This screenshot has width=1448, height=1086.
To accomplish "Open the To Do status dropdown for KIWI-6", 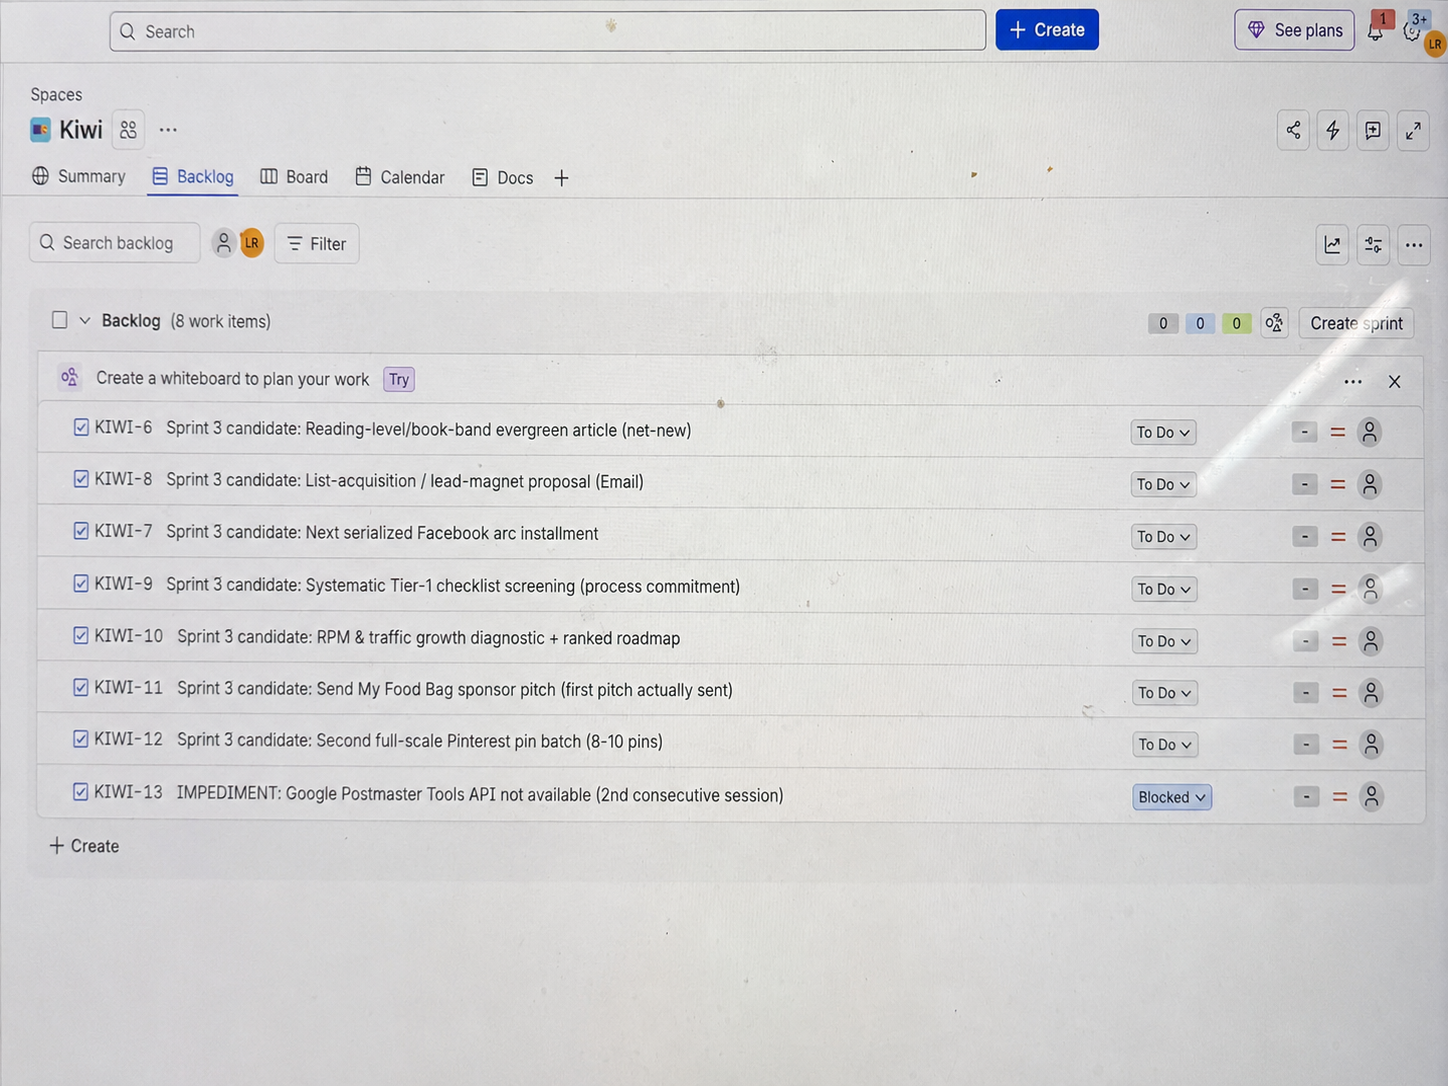I will [1163, 432].
